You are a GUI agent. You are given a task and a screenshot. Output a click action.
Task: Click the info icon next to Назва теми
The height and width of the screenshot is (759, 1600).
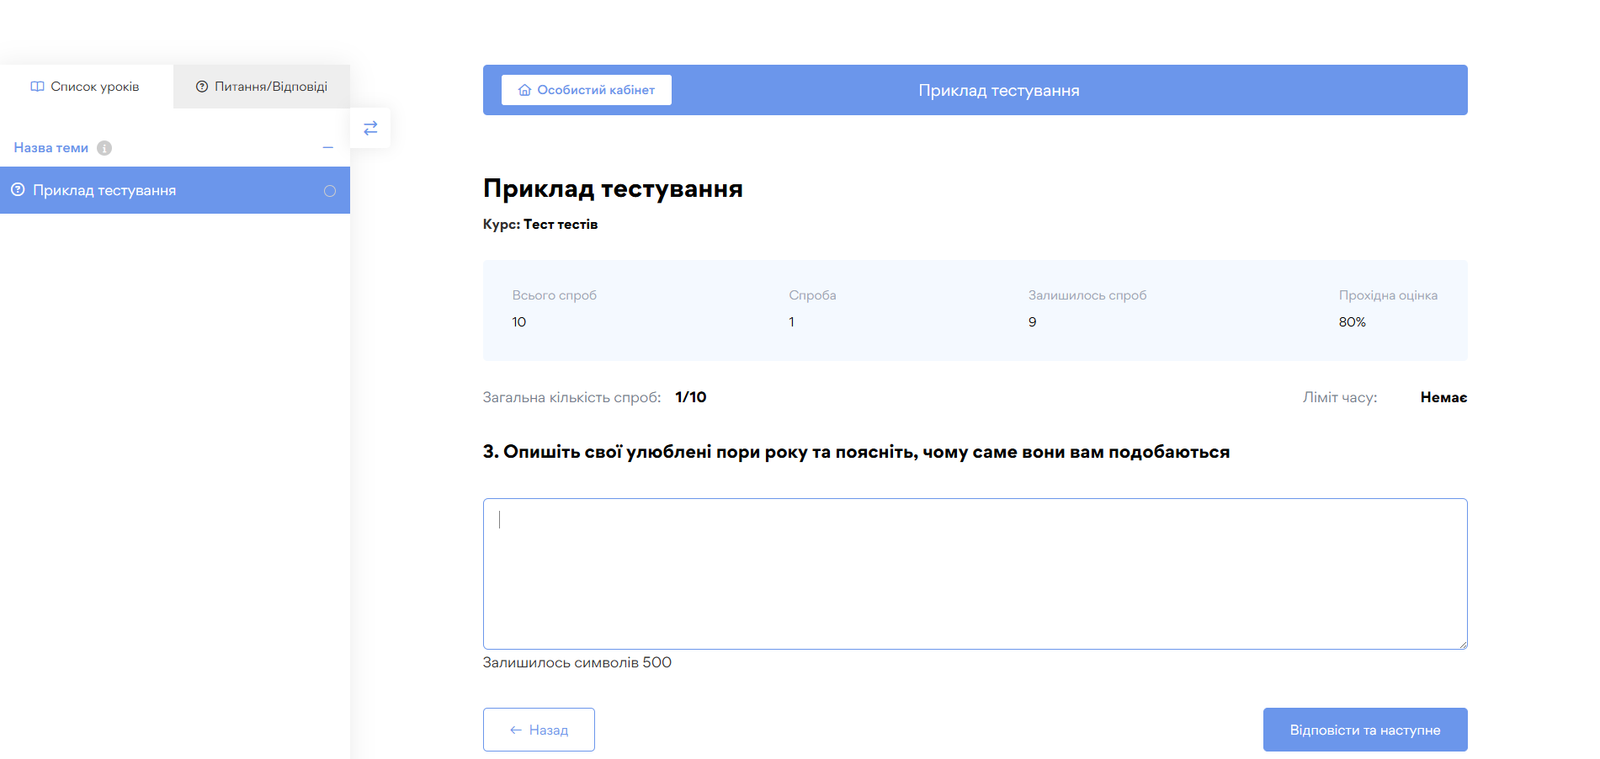(104, 148)
